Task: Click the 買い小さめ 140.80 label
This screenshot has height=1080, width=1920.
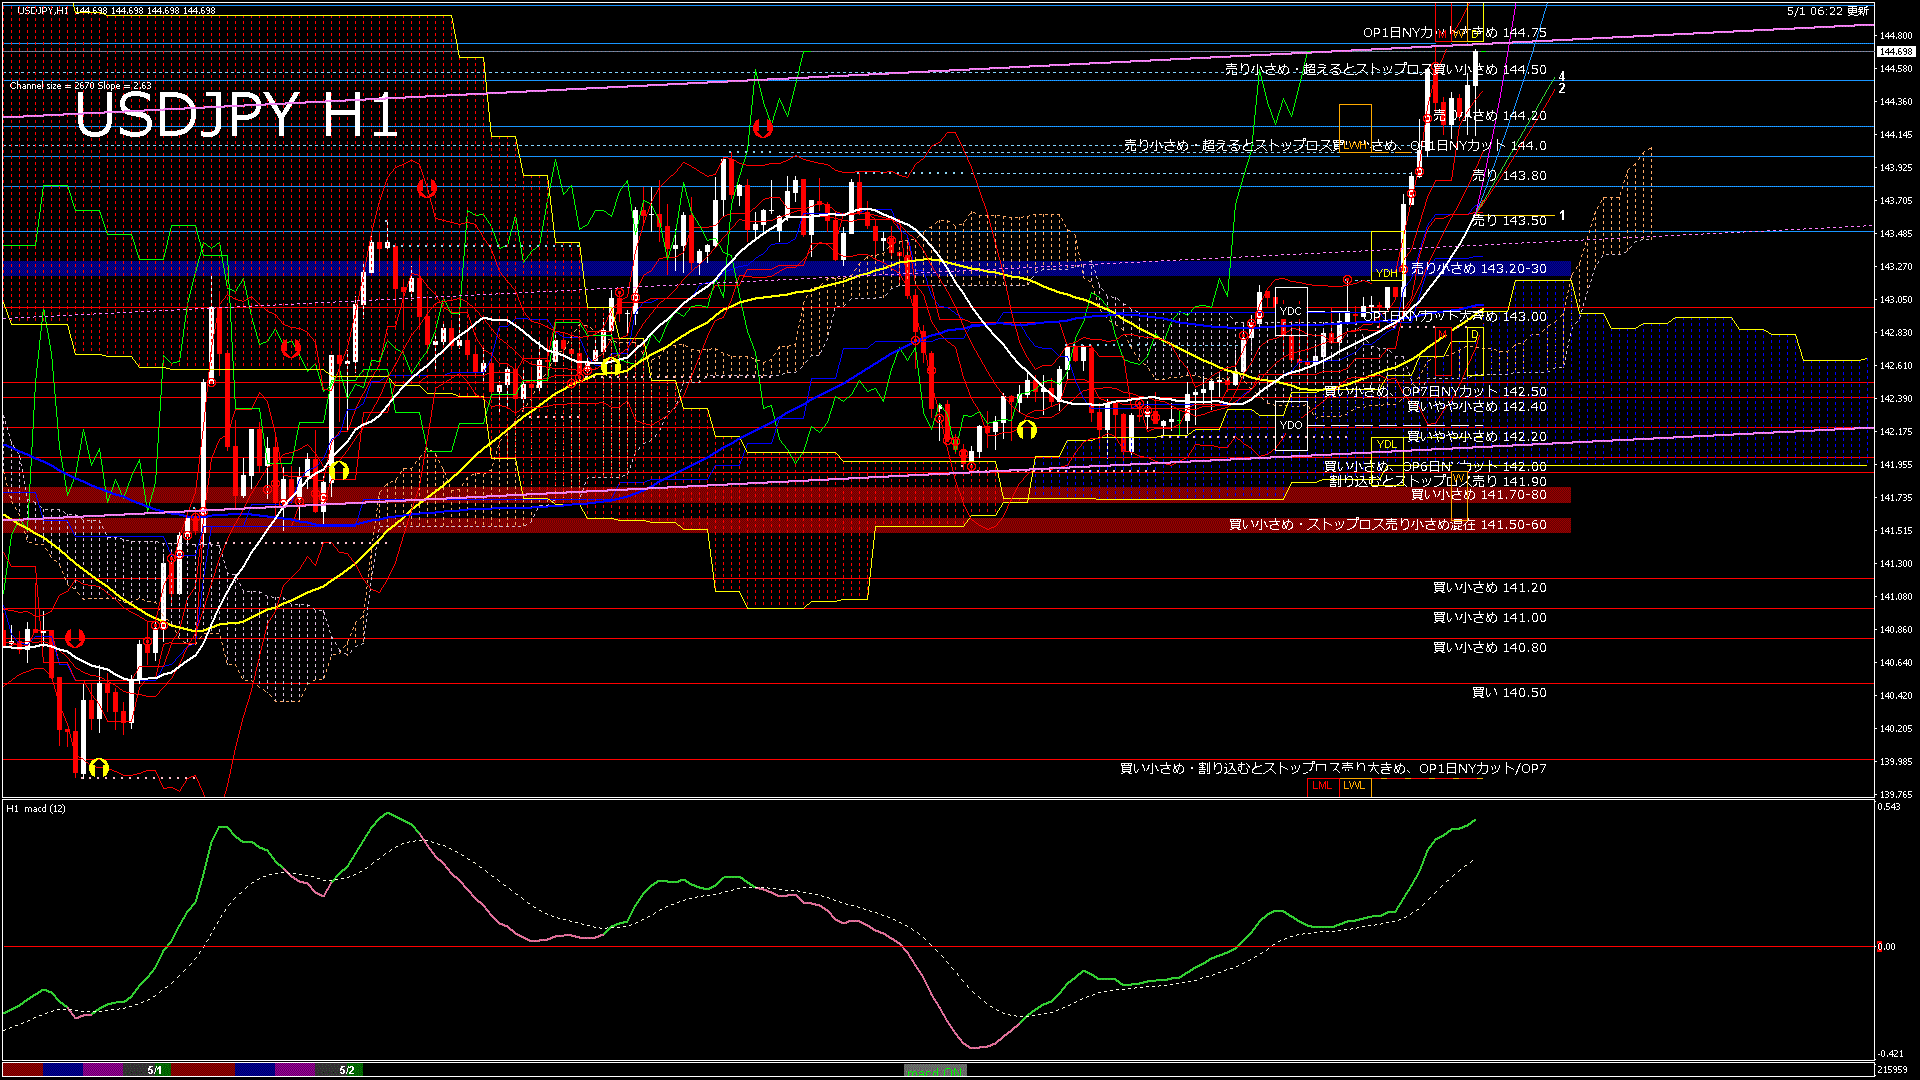Action: coord(1489,648)
